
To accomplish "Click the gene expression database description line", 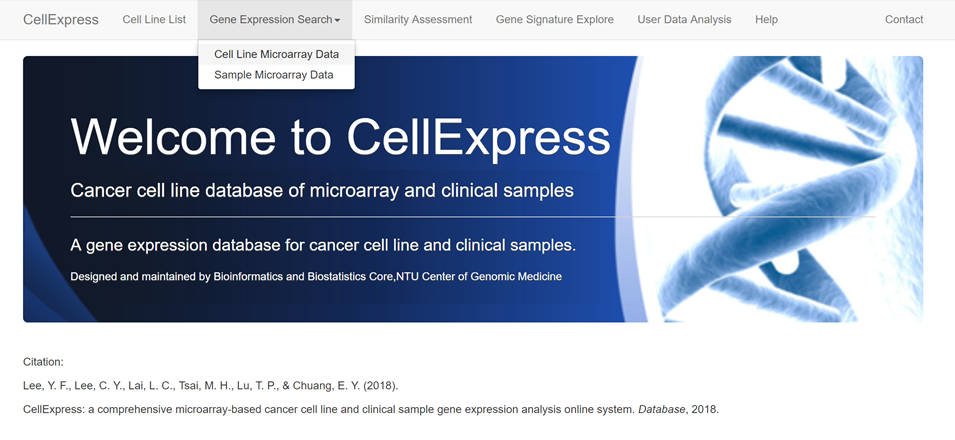I will coord(323,246).
